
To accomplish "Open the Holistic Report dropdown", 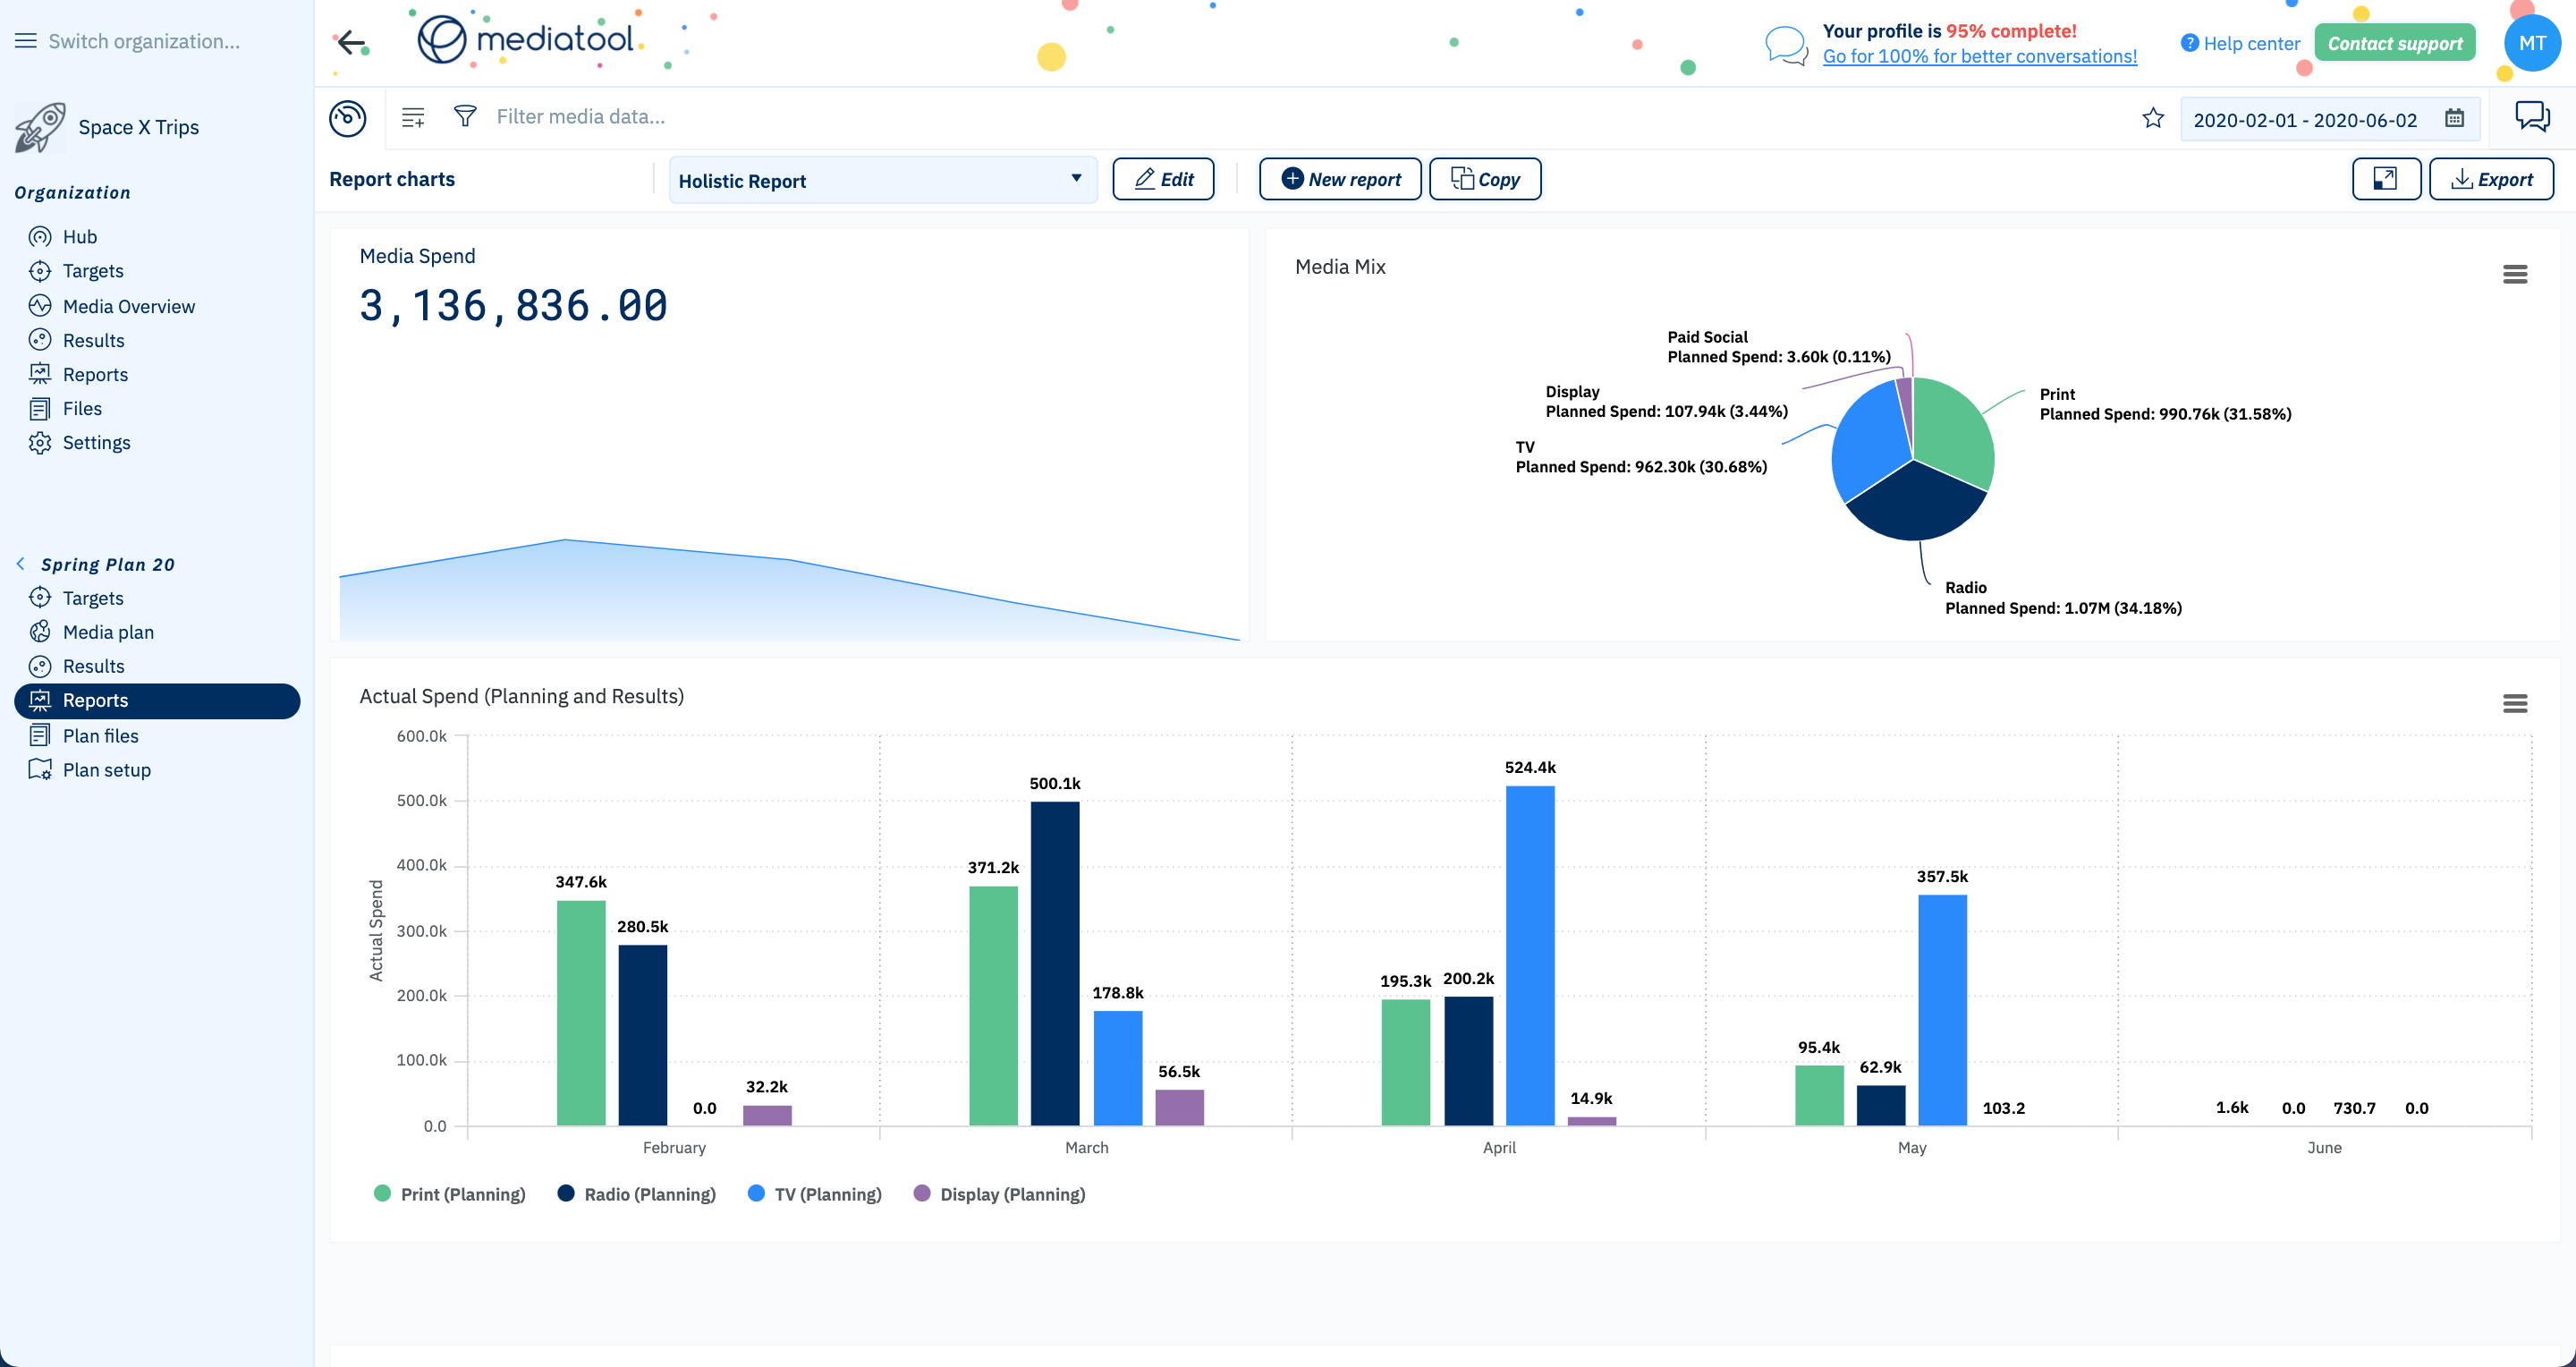I will (882, 180).
